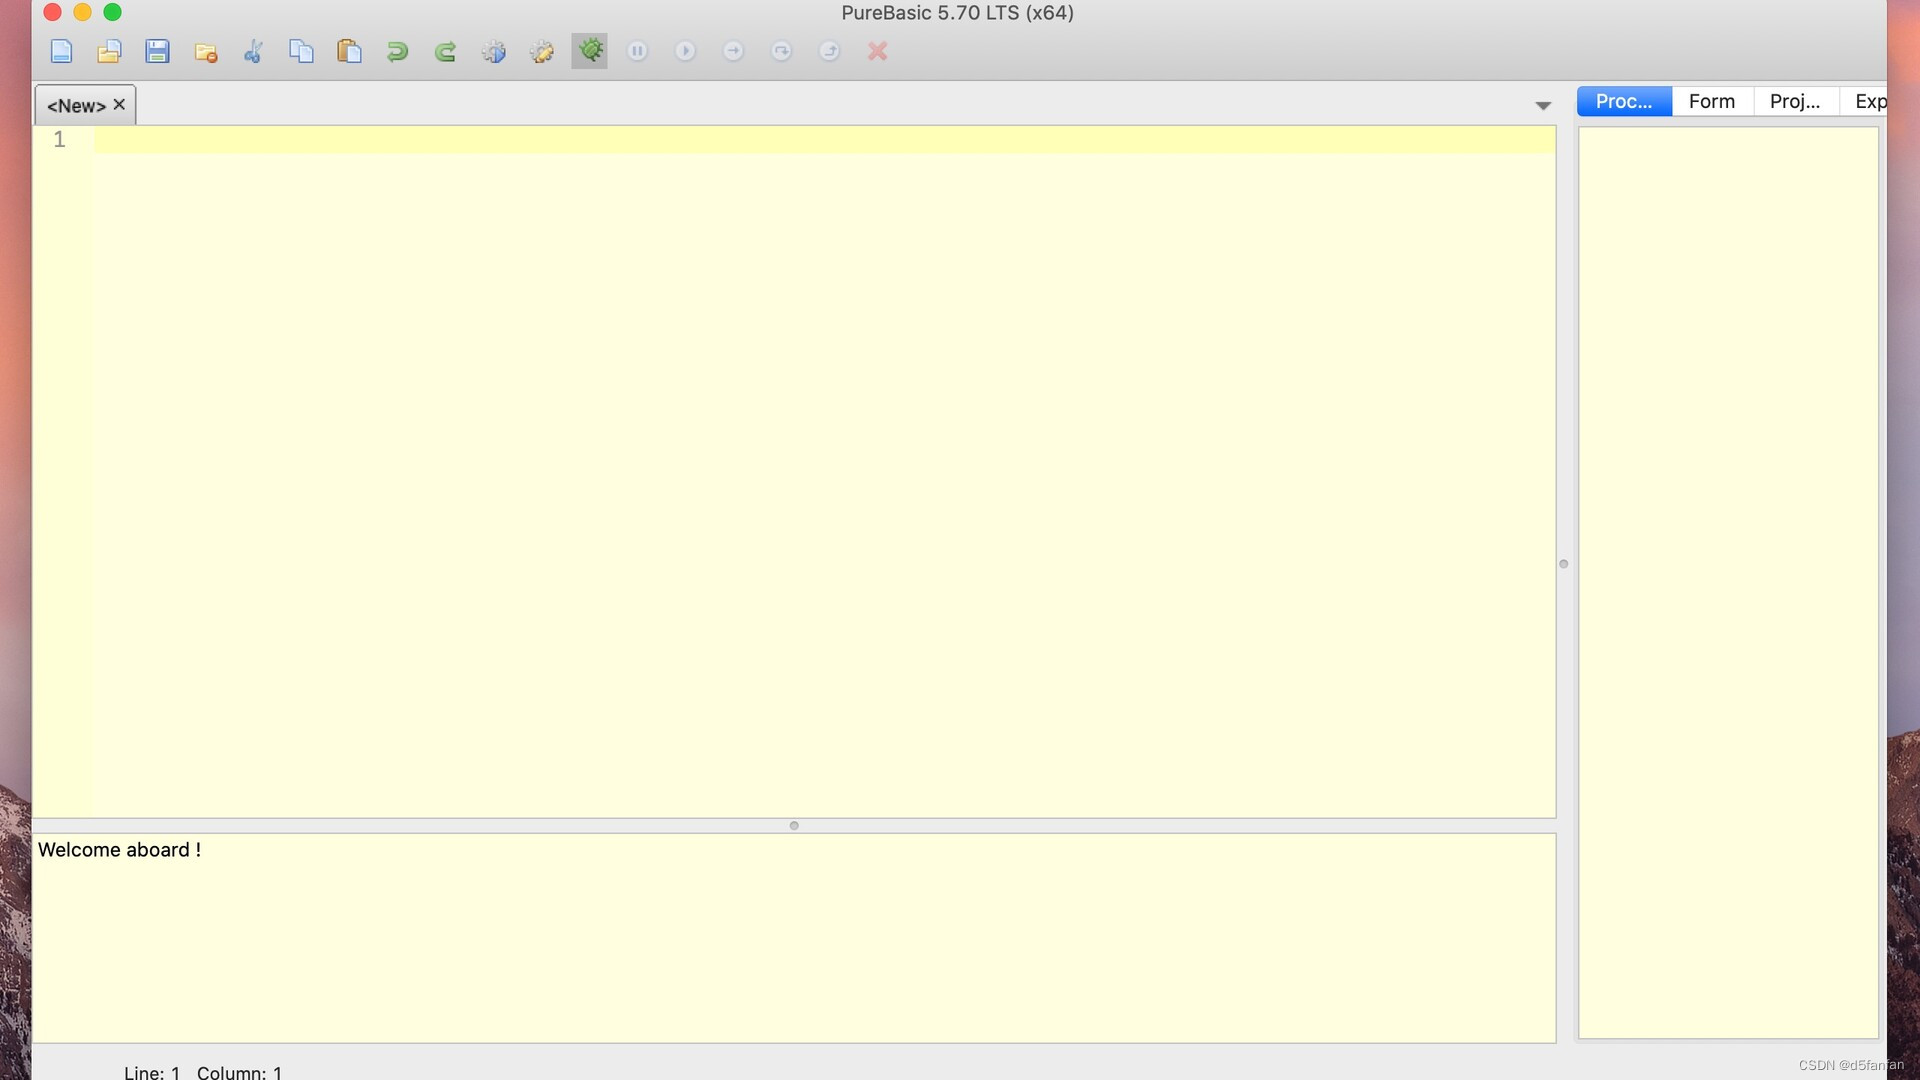Open the Proj panel tab
The height and width of the screenshot is (1080, 1920).
point(1795,101)
